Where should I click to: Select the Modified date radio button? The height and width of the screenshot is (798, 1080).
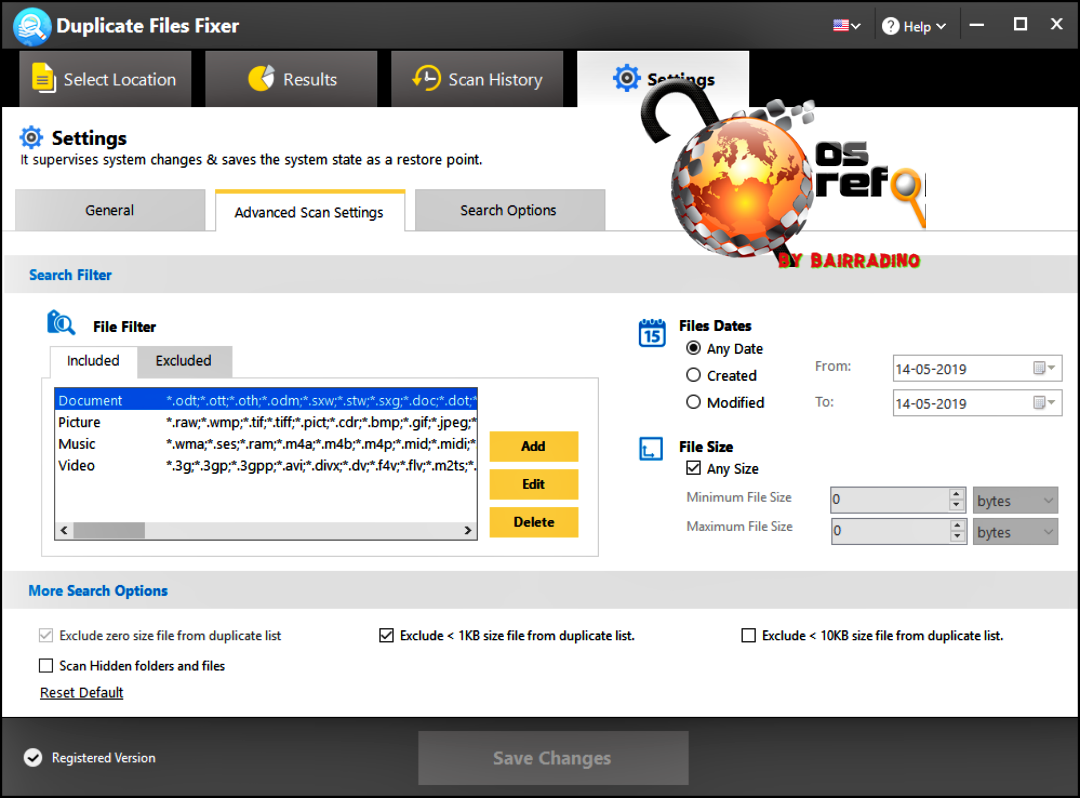point(693,402)
